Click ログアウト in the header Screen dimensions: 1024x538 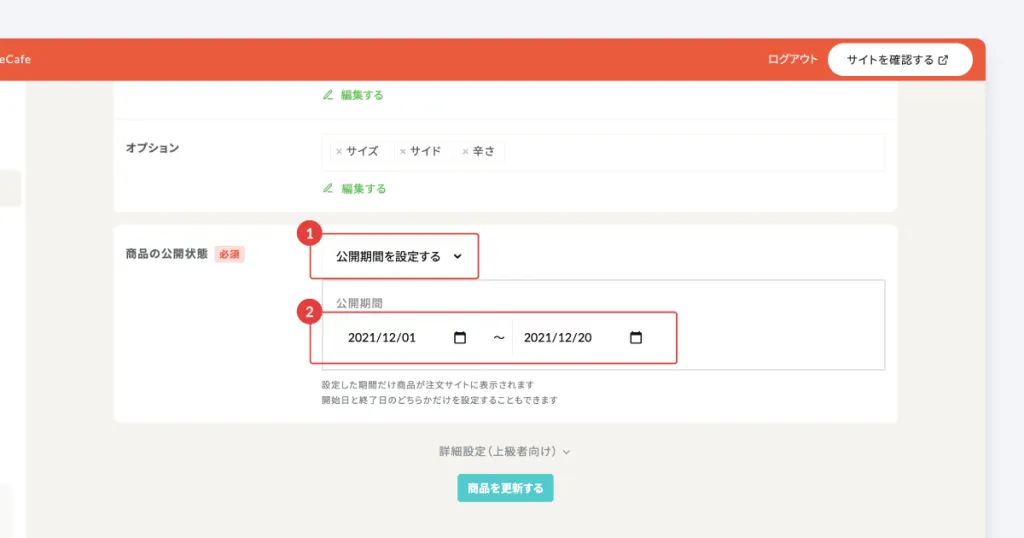tap(792, 59)
